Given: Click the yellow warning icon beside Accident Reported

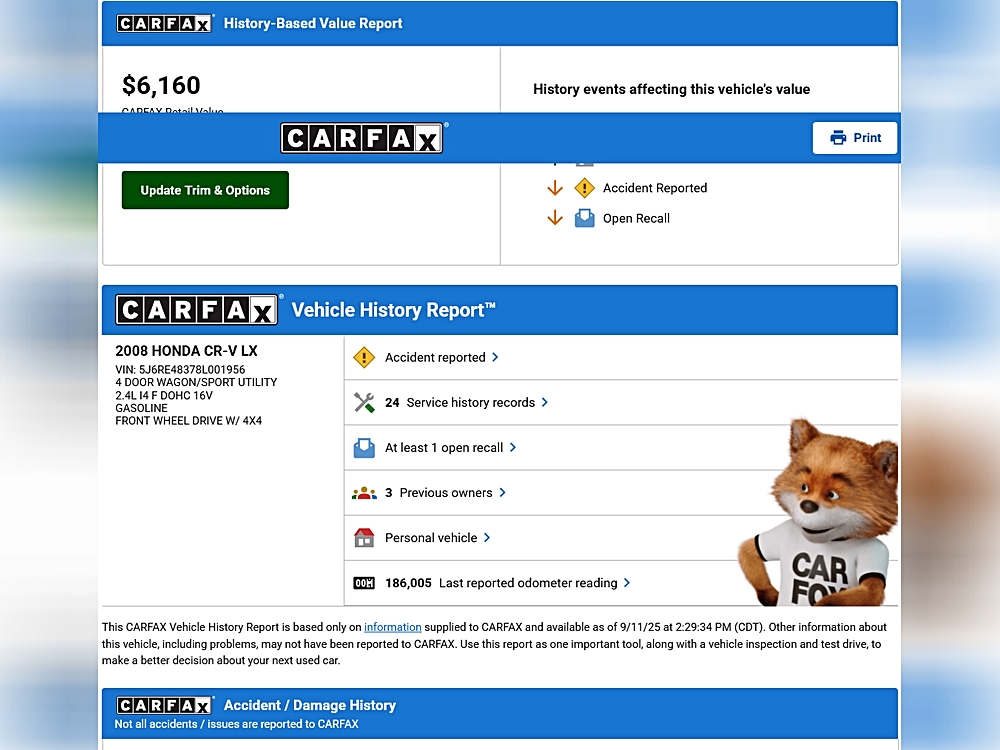Looking at the screenshot, I should click(x=584, y=188).
